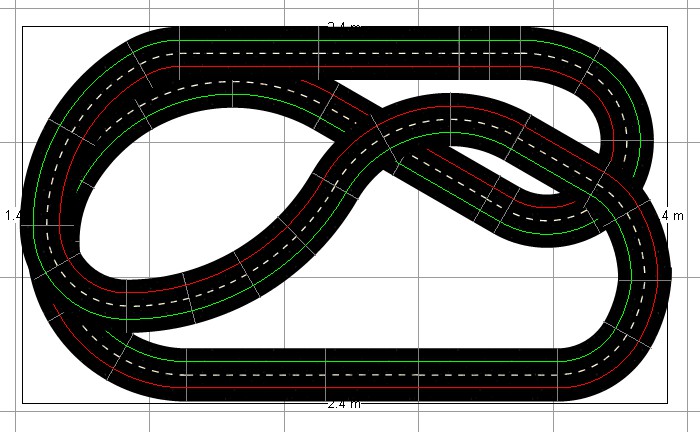This screenshot has width=700, height=432.
Task: Click the "2.4 m" label below the track
Action: click(x=344, y=405)
